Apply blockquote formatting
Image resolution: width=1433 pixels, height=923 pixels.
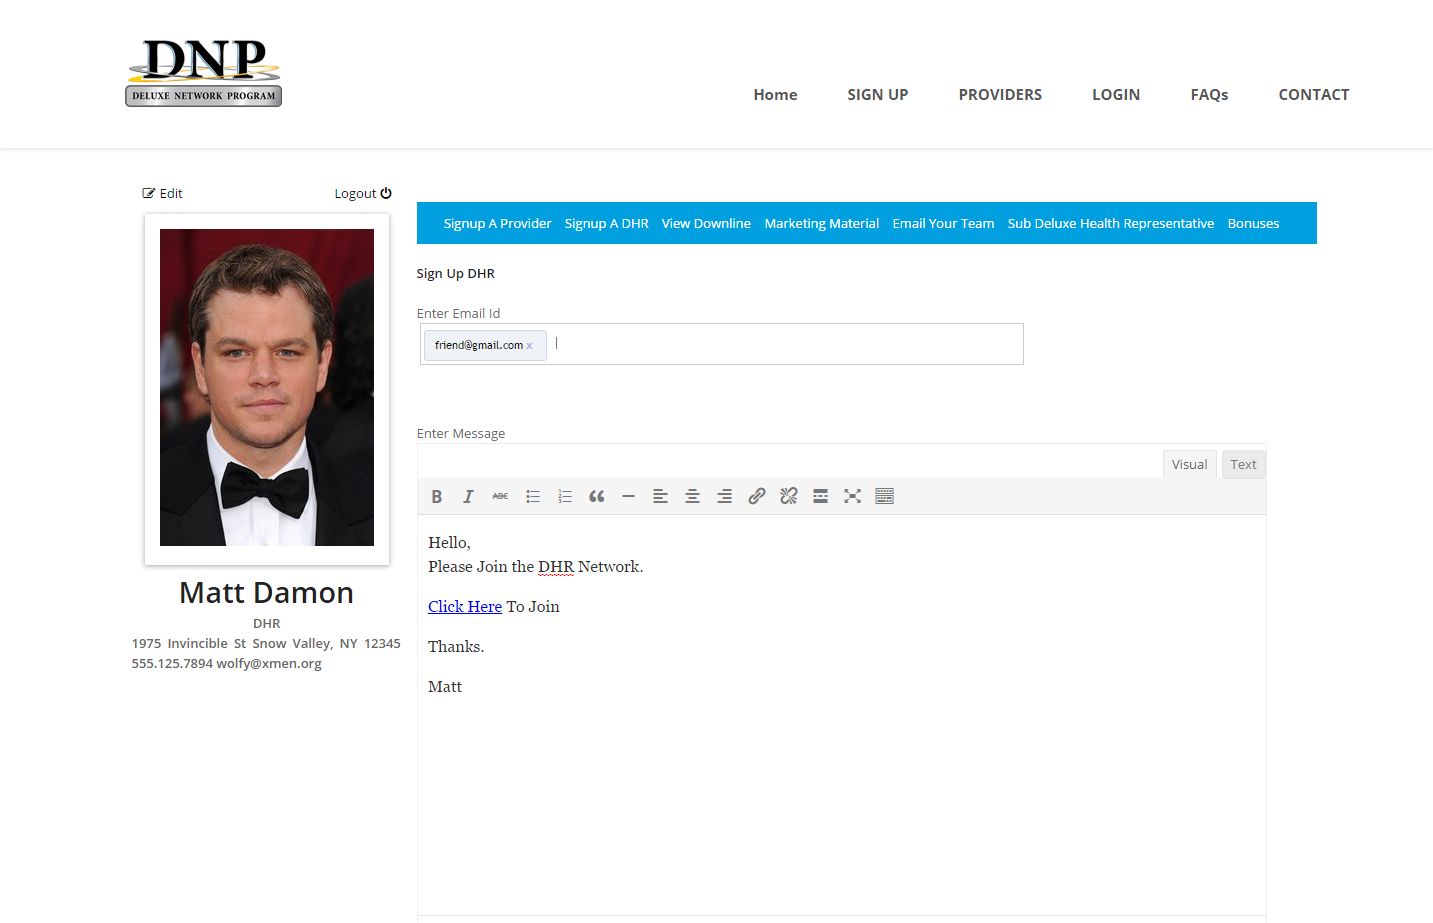click(x=597, y=496)
